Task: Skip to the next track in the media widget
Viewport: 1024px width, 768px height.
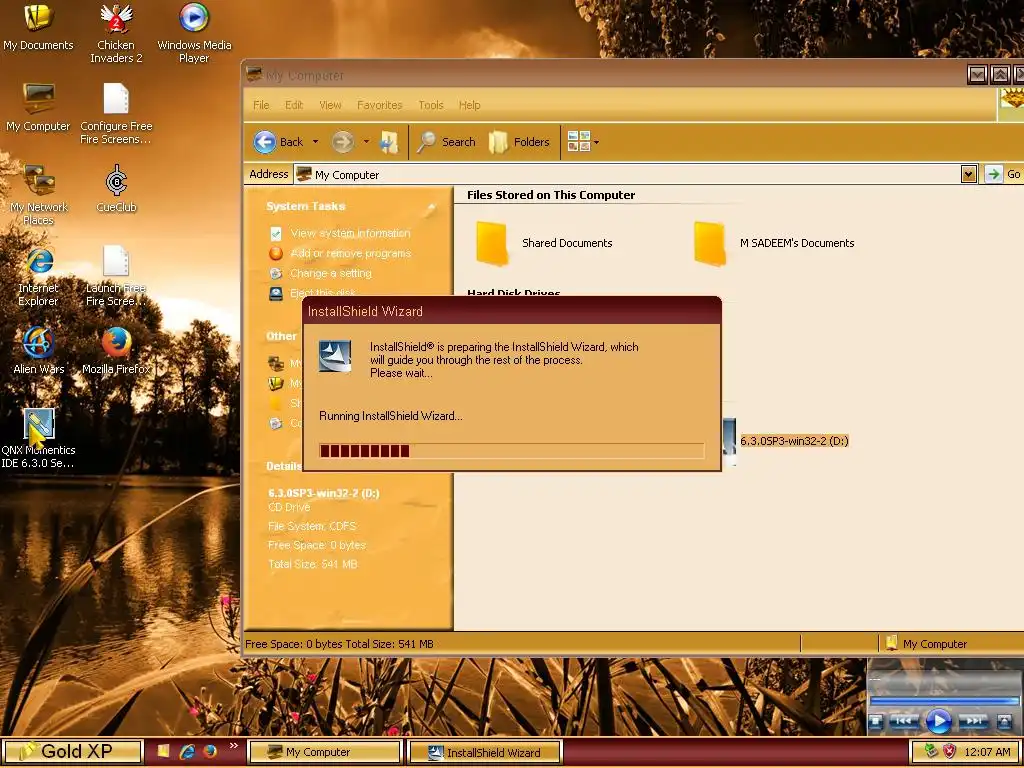Action: click(973, 722)
